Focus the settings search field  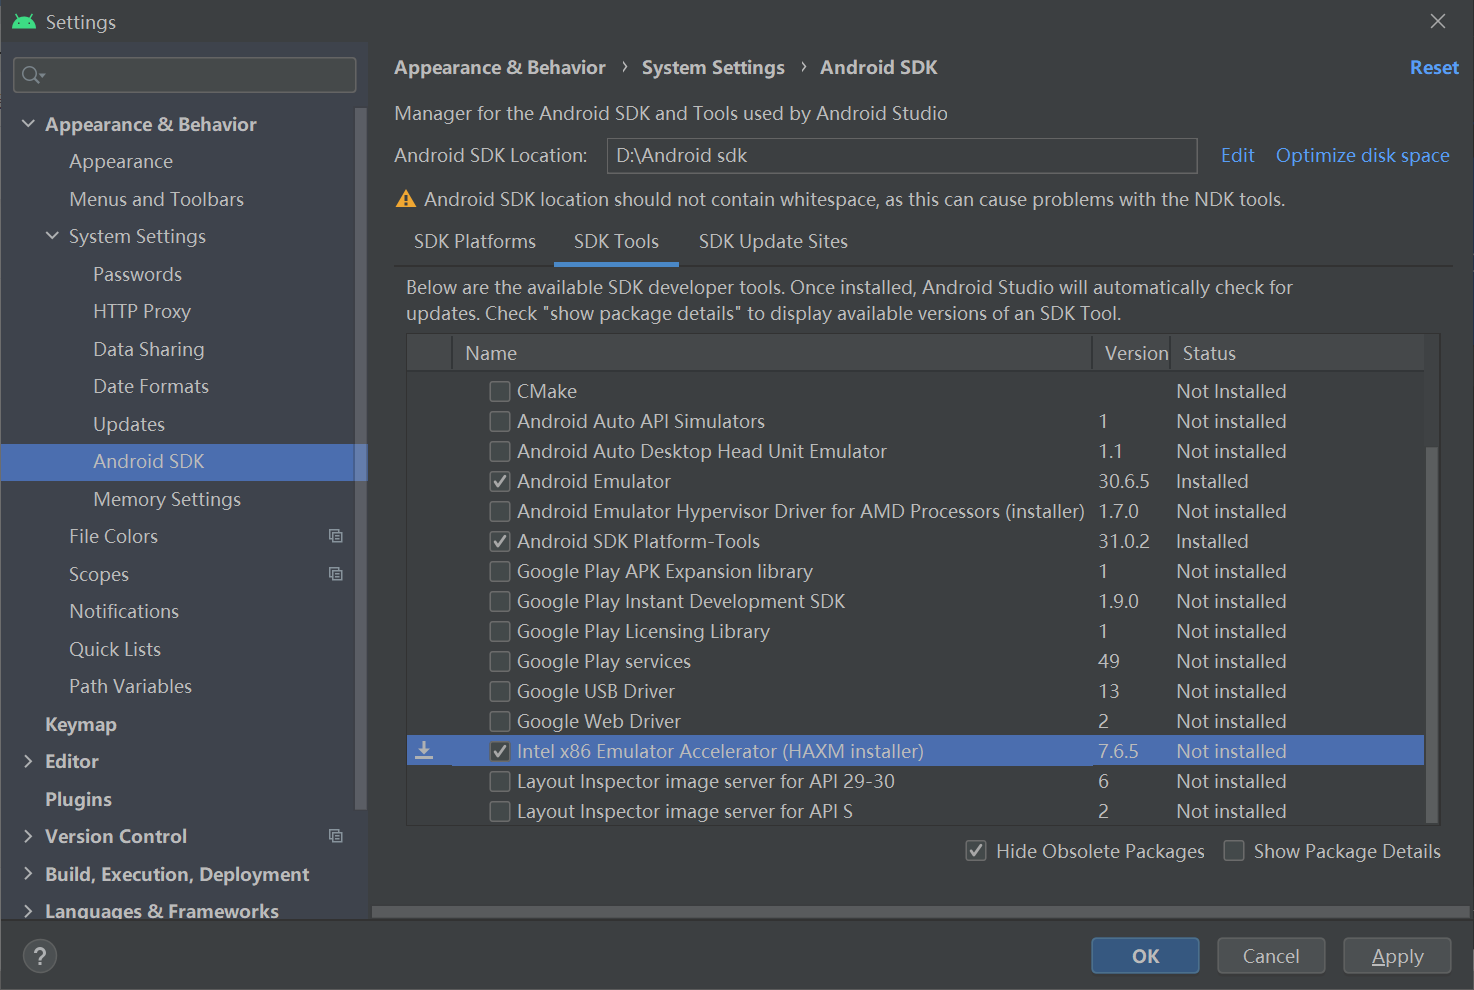pos(185,75)
